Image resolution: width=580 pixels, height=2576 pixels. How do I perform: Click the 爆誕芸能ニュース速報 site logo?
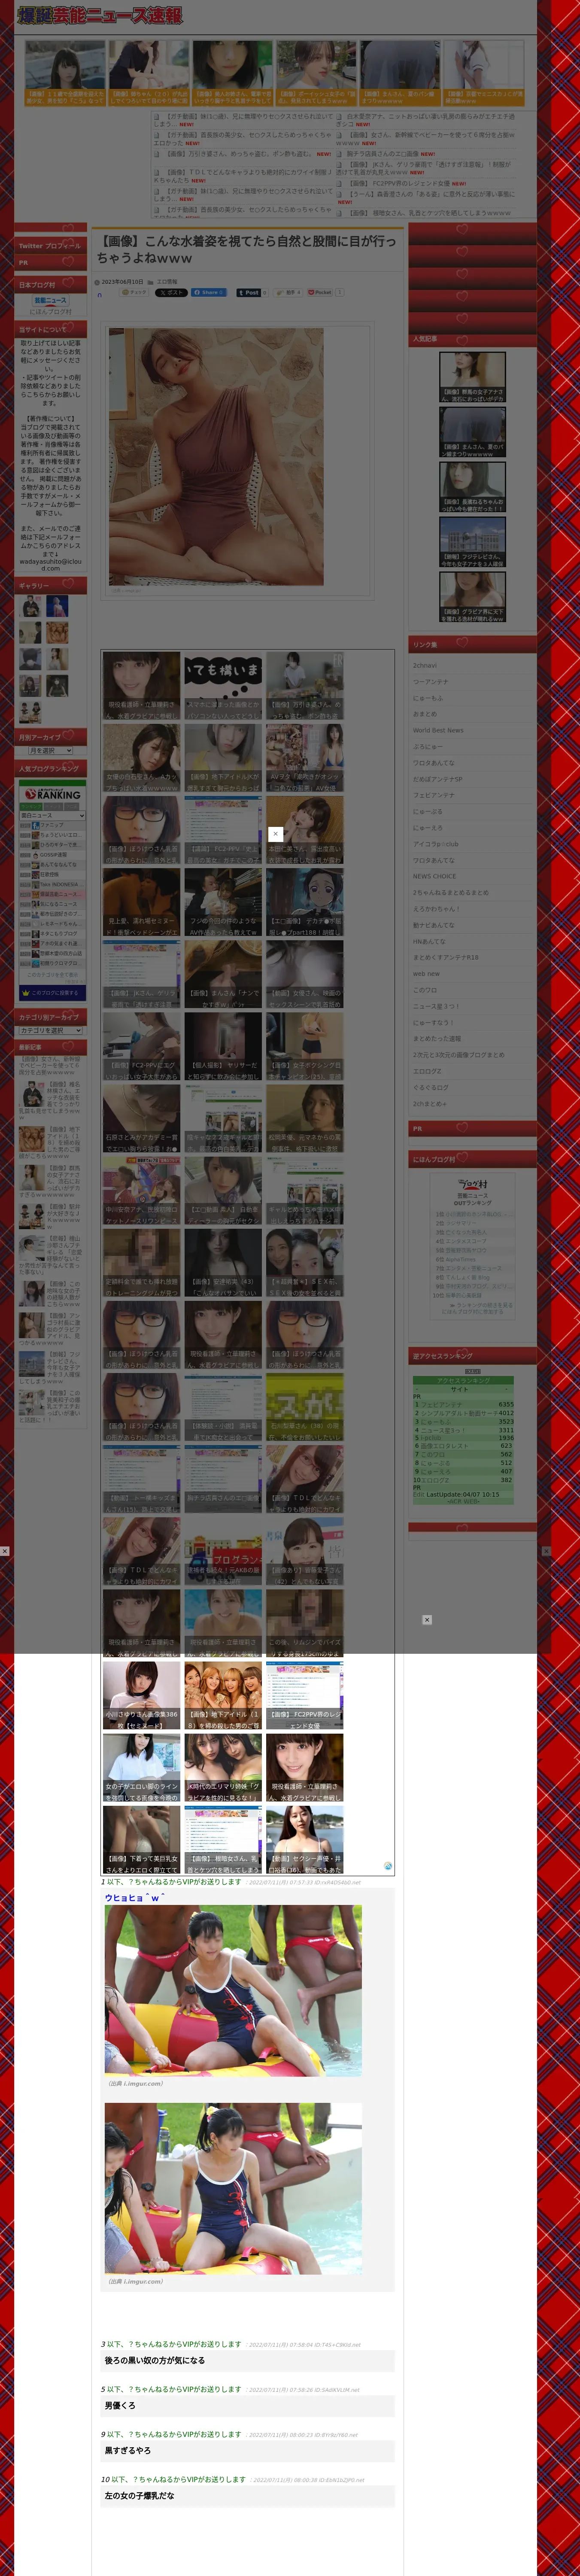click(x=100, y=15)
